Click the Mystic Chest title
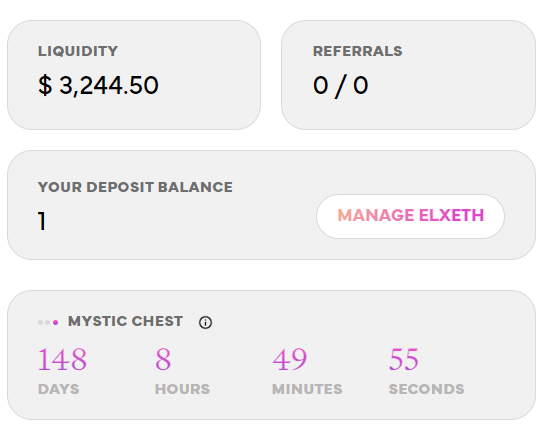The image size is (538, 428). (125, 321)
